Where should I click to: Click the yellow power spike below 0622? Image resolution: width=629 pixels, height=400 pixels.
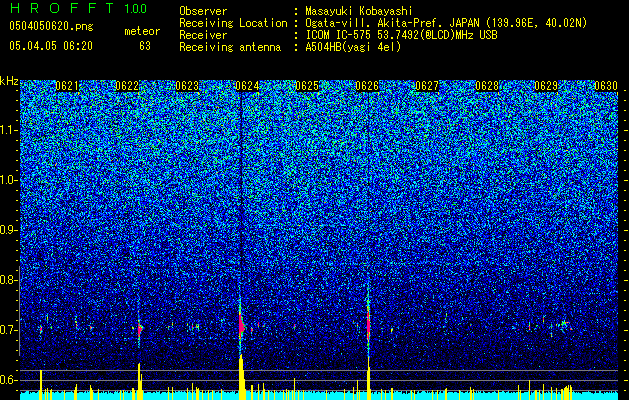(140, 381)
